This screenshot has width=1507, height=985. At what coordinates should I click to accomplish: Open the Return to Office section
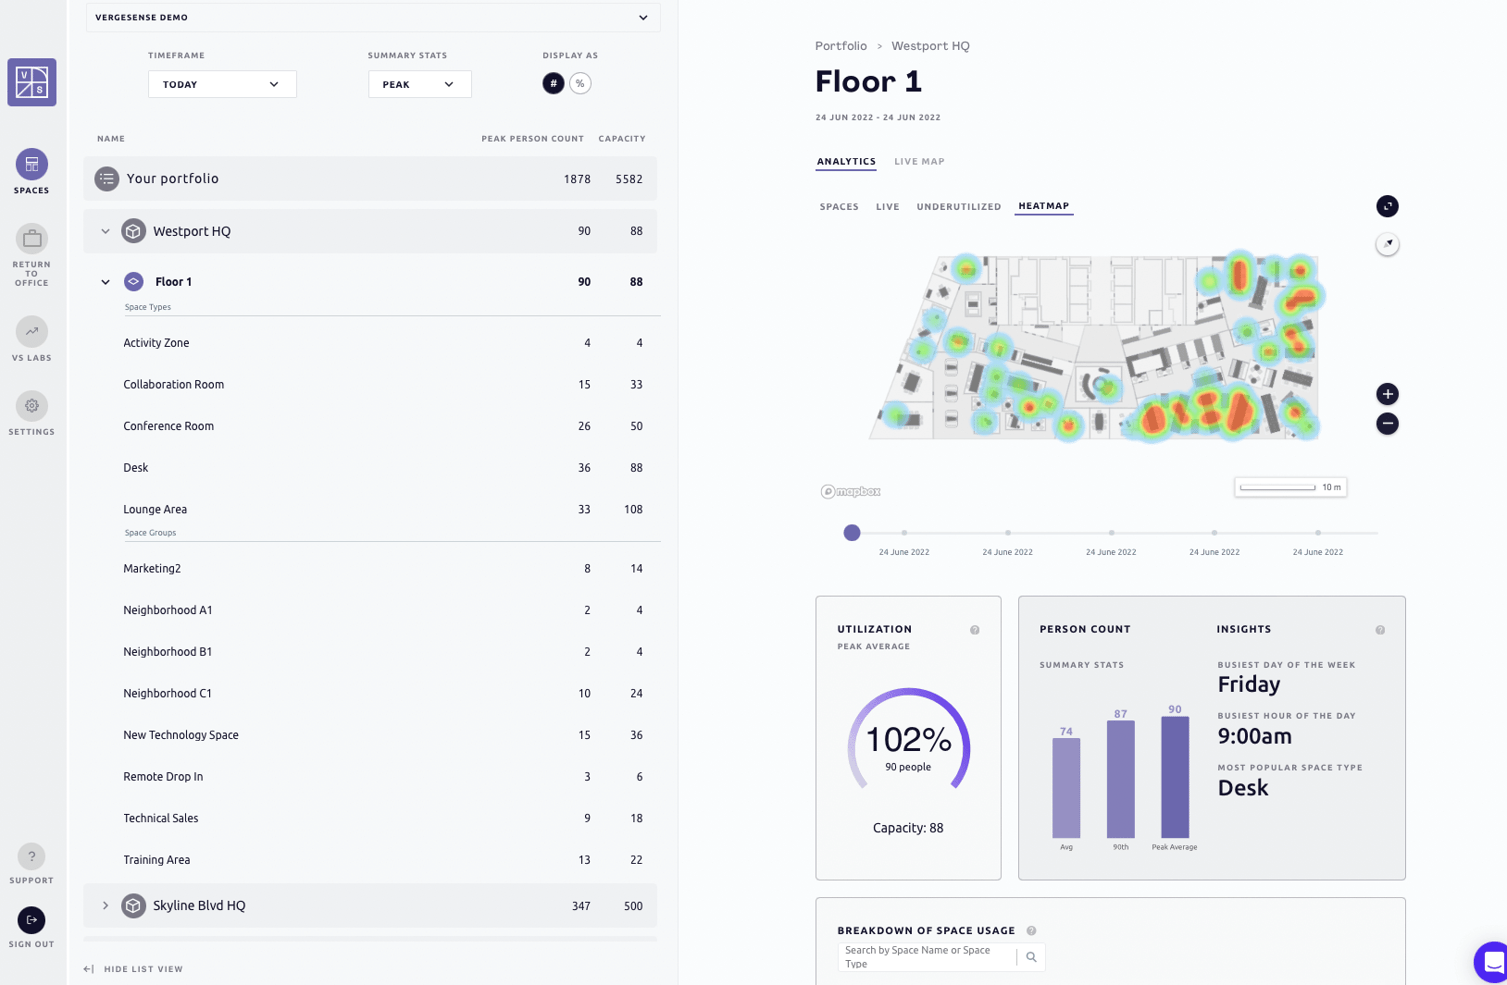click(31, 240)
